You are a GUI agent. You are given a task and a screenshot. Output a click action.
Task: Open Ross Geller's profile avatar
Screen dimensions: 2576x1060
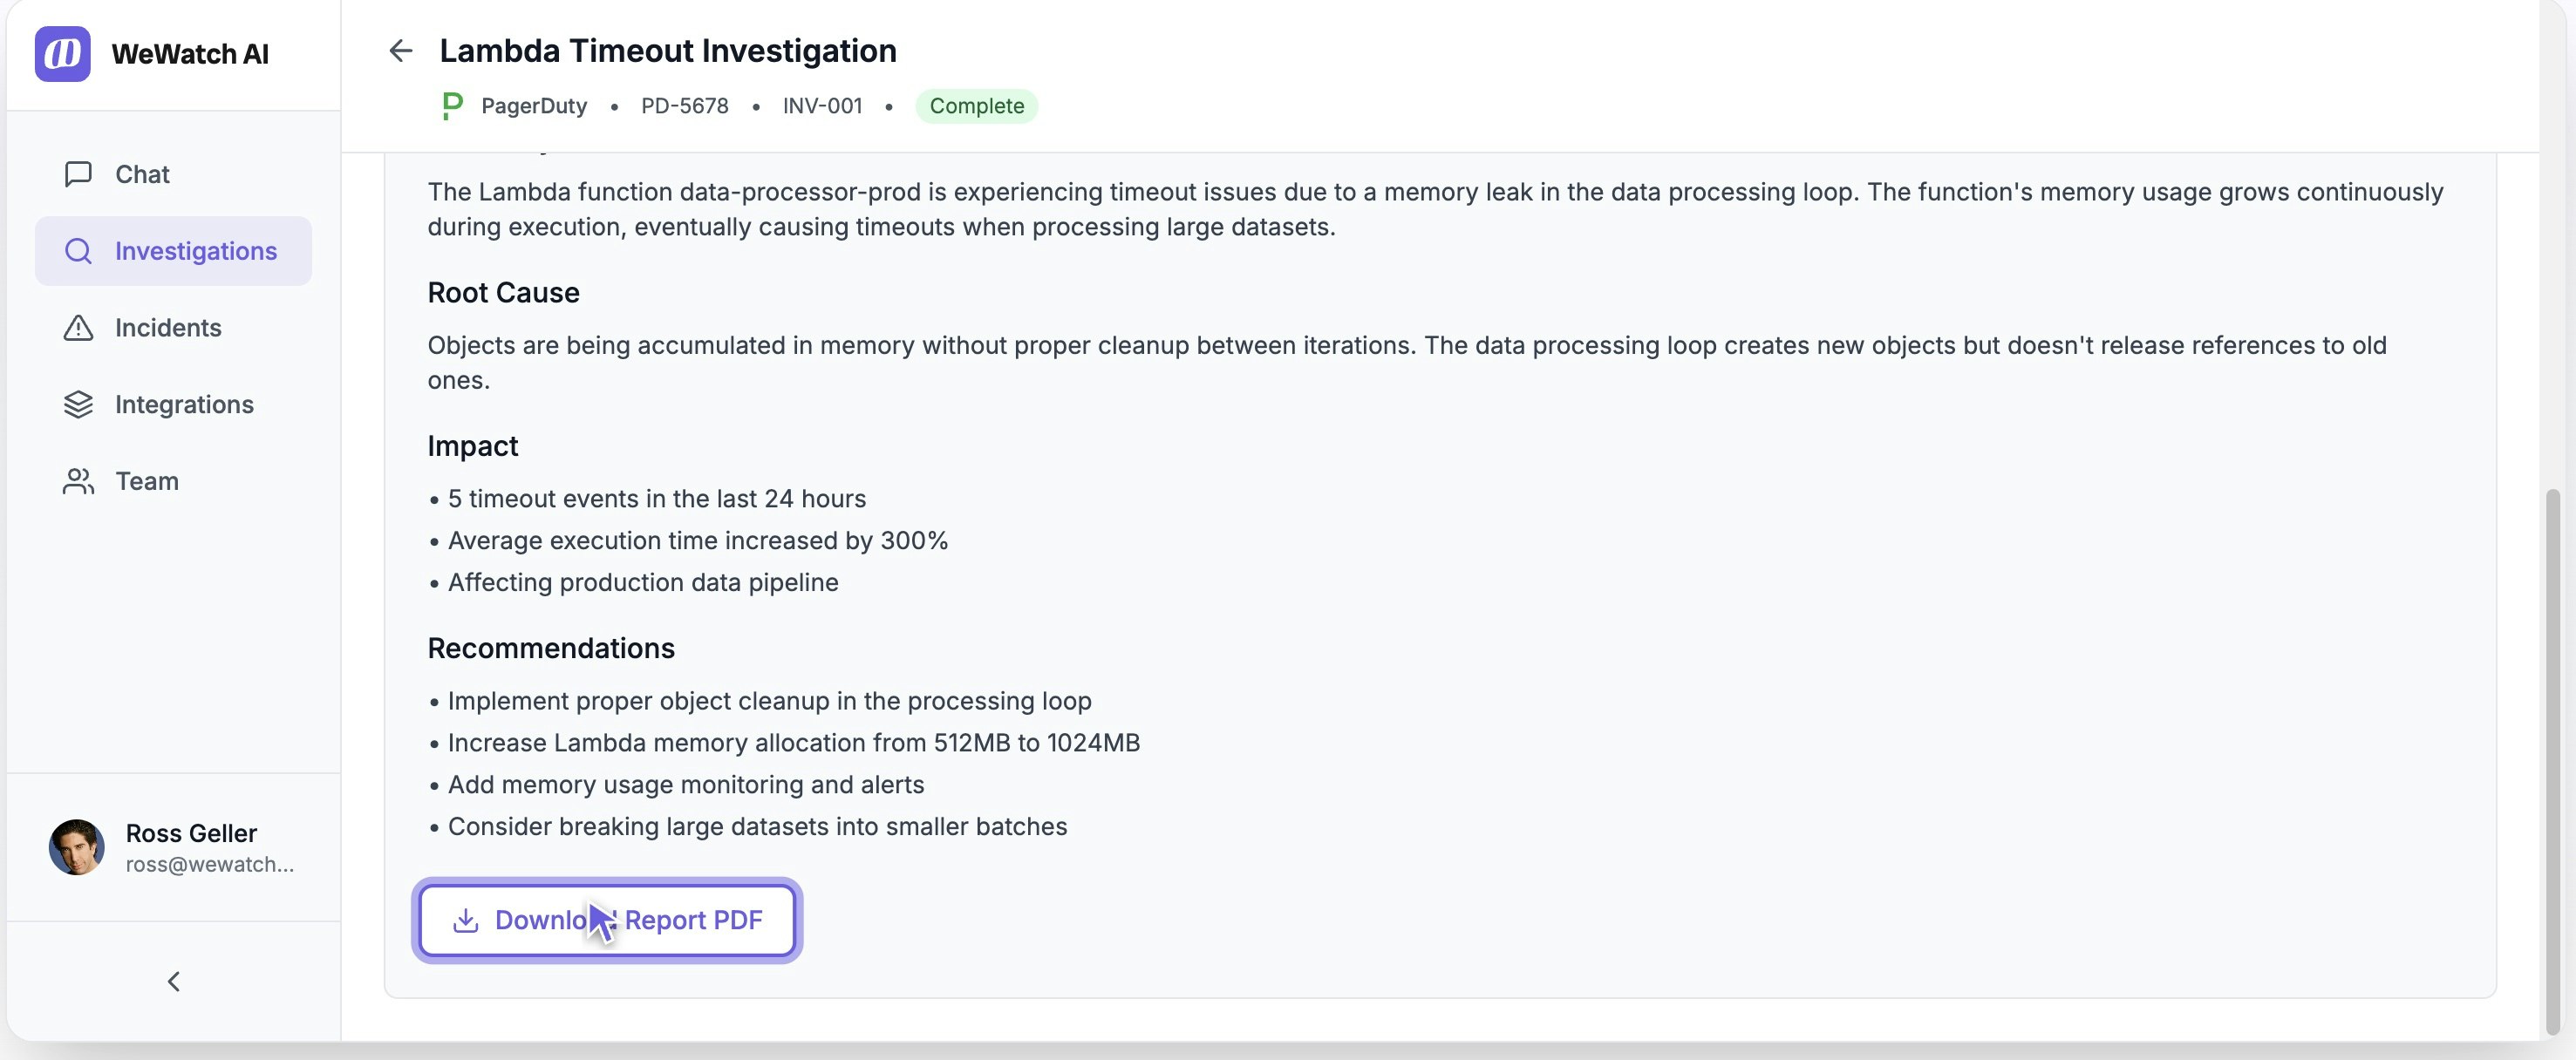tap(75, 846)
